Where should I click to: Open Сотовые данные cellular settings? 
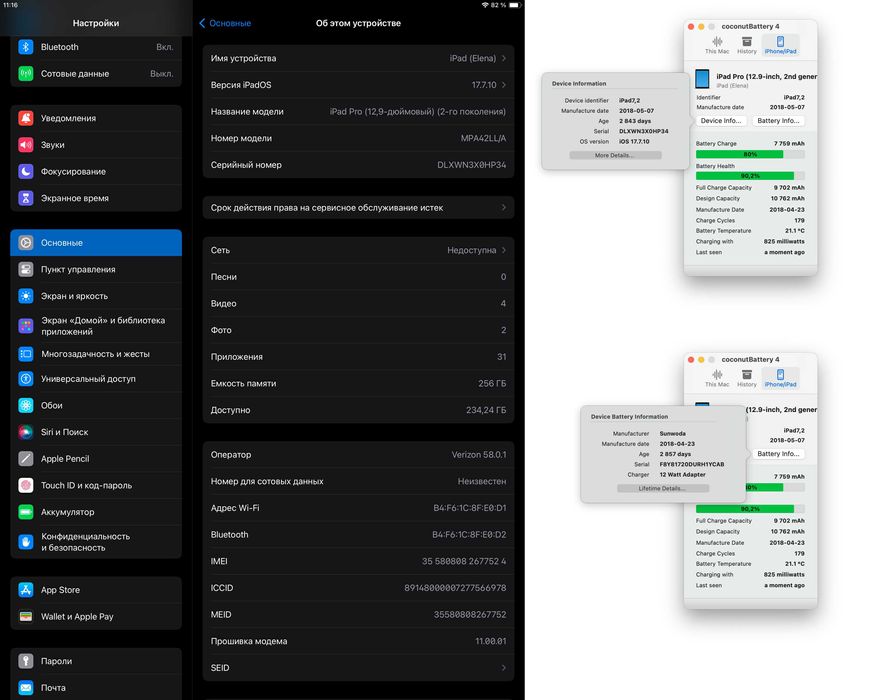[x=96, y=74]
